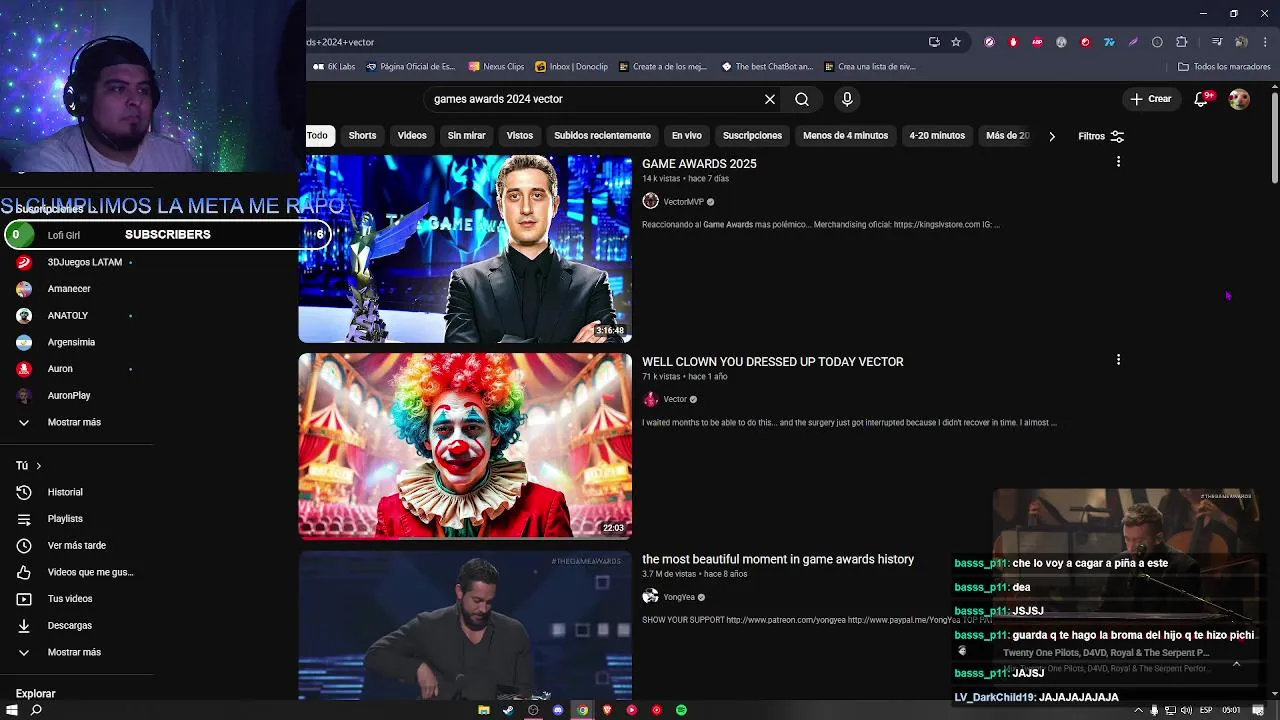1280x720 pixels.
Task: Open the options menu for GAME AWARDS 2025 video
Action: pyautogui.click(x=1118, y=162)
